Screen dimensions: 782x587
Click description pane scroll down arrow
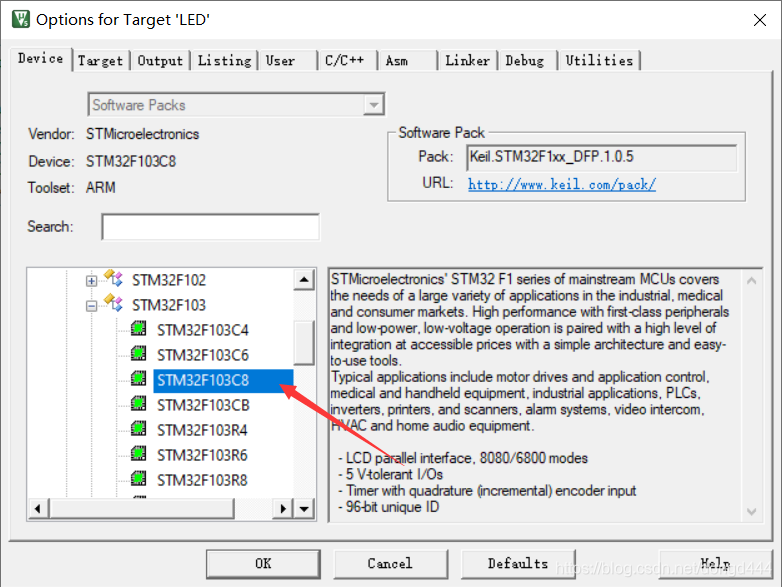pyautogui.click(x=752, y=511)
